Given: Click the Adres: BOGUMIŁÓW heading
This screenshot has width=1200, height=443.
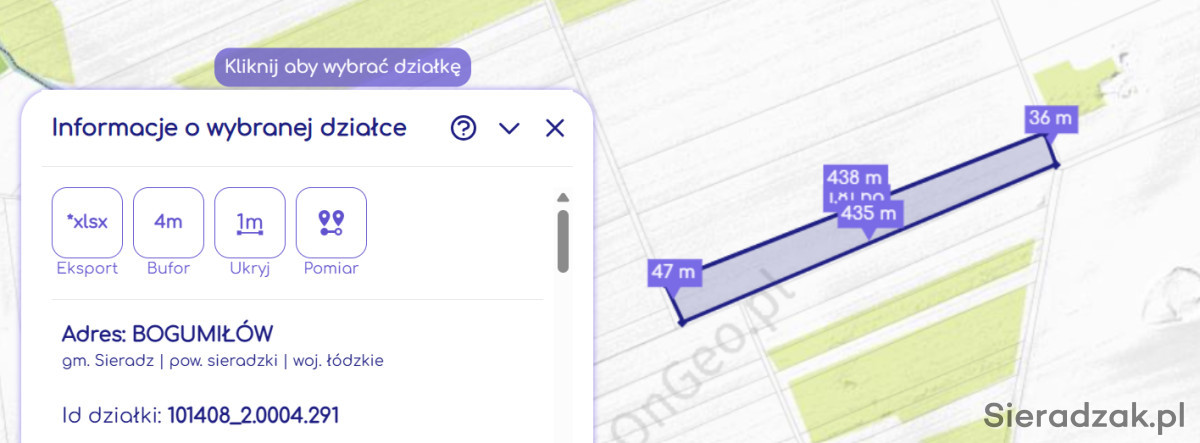Looking at the screenshot, I should [167, 334].
